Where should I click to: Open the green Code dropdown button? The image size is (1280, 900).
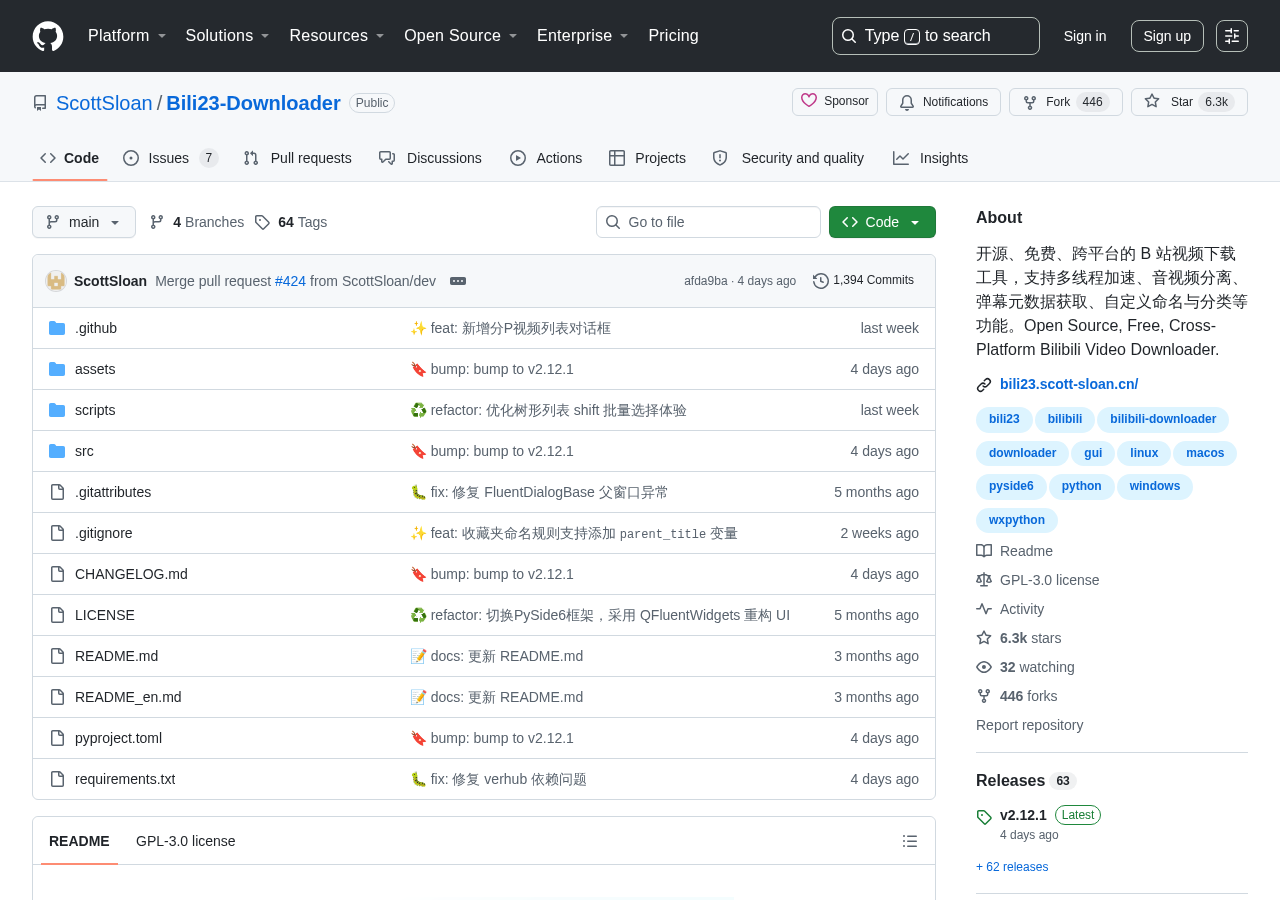coord(882,222)
